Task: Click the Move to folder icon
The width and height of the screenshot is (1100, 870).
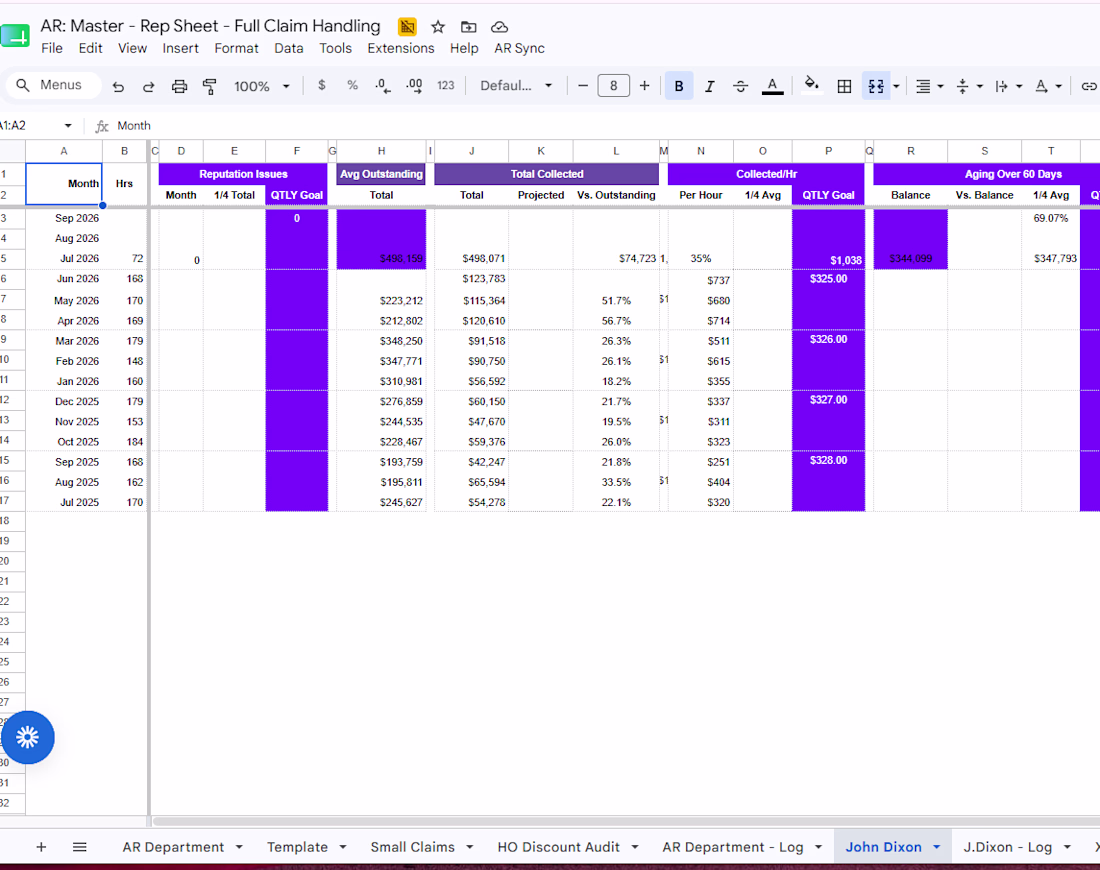Action: pos(469,27)
